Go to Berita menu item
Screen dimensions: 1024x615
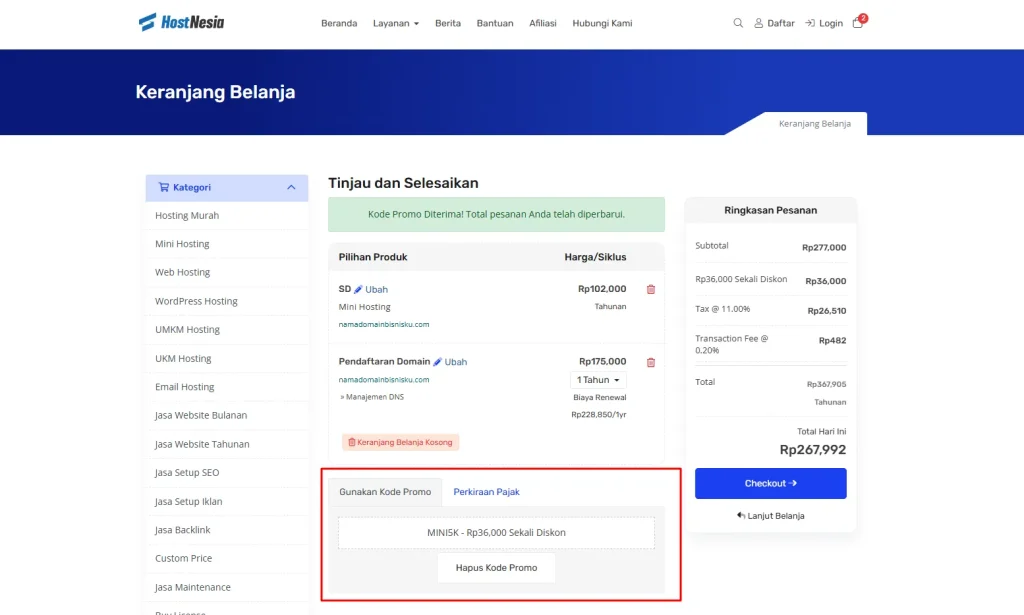click(x=448, y=23)
